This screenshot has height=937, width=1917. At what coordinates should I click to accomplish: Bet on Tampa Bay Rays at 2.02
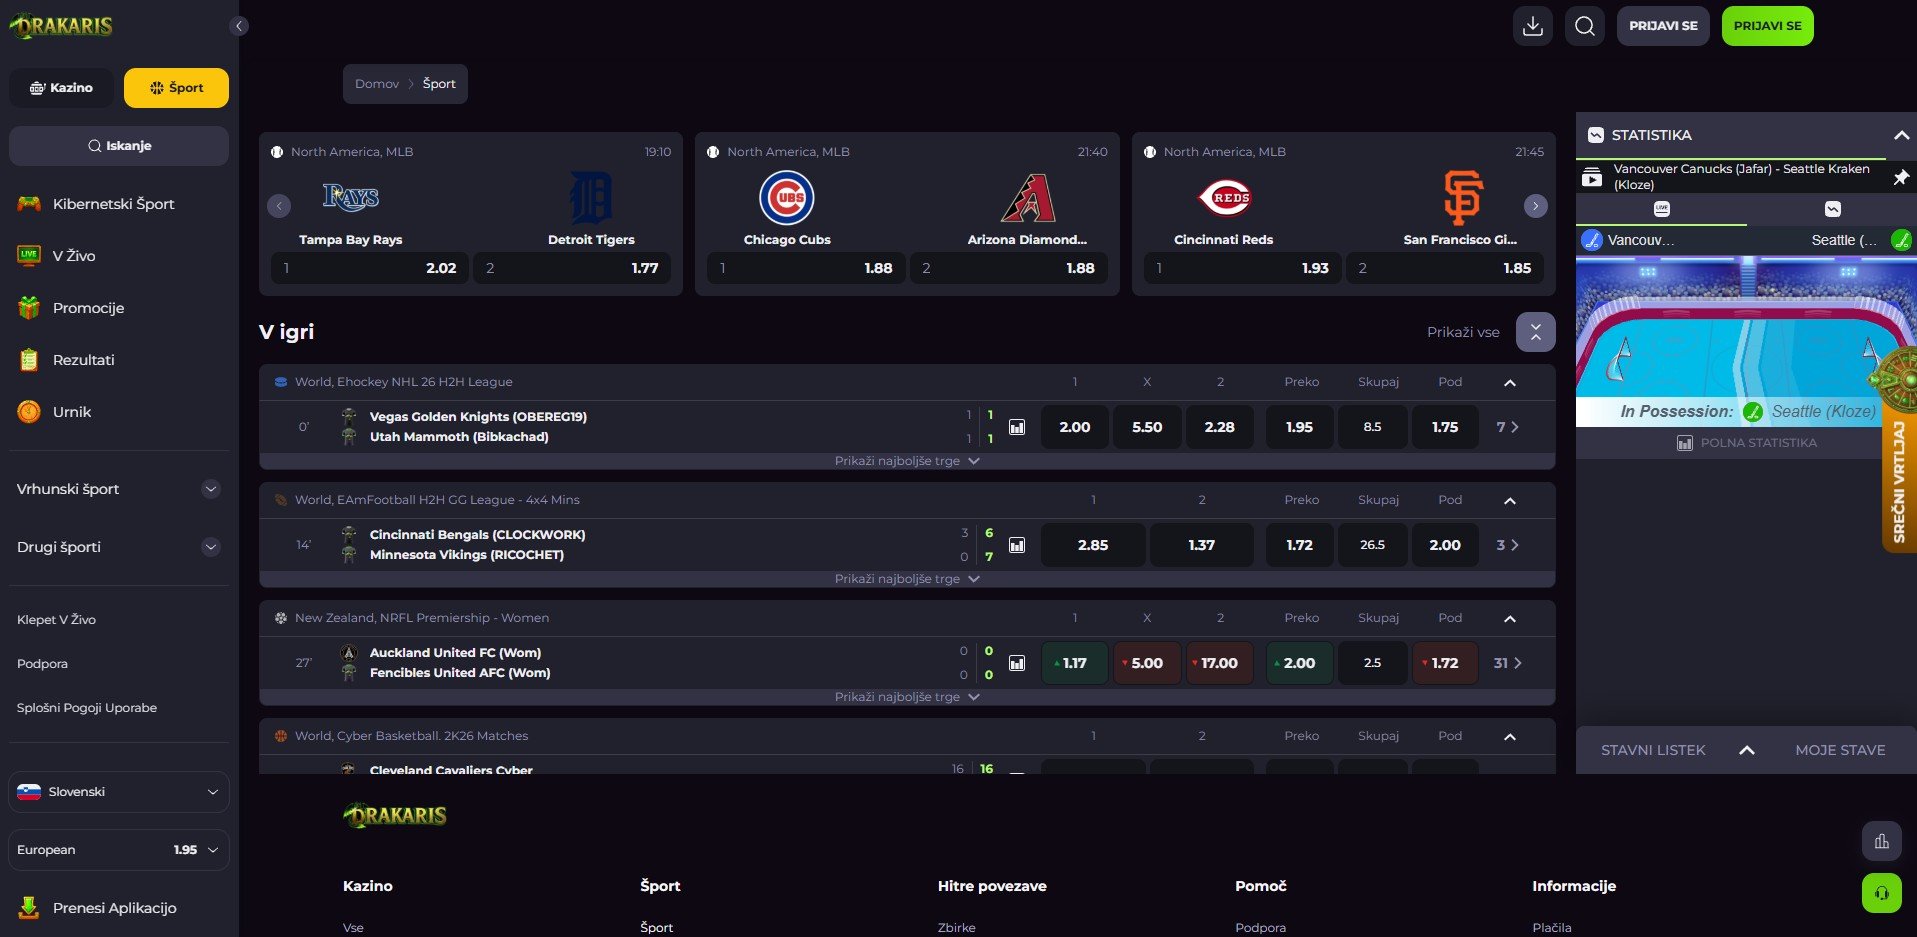(370, 268)
